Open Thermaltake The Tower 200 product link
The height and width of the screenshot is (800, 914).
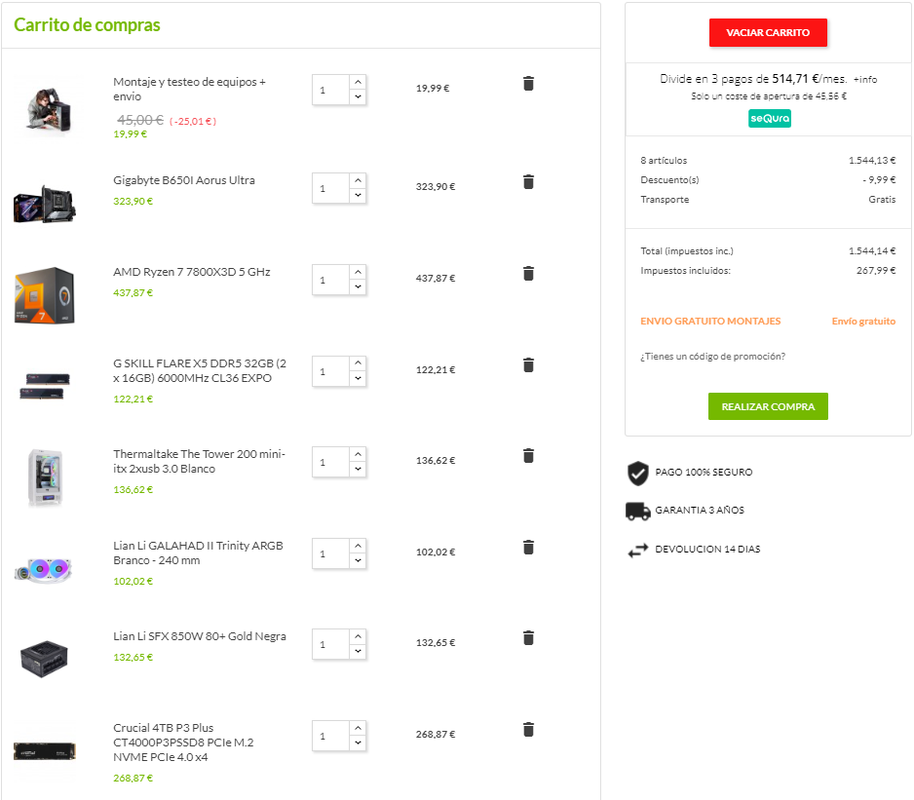click(199, 461)
